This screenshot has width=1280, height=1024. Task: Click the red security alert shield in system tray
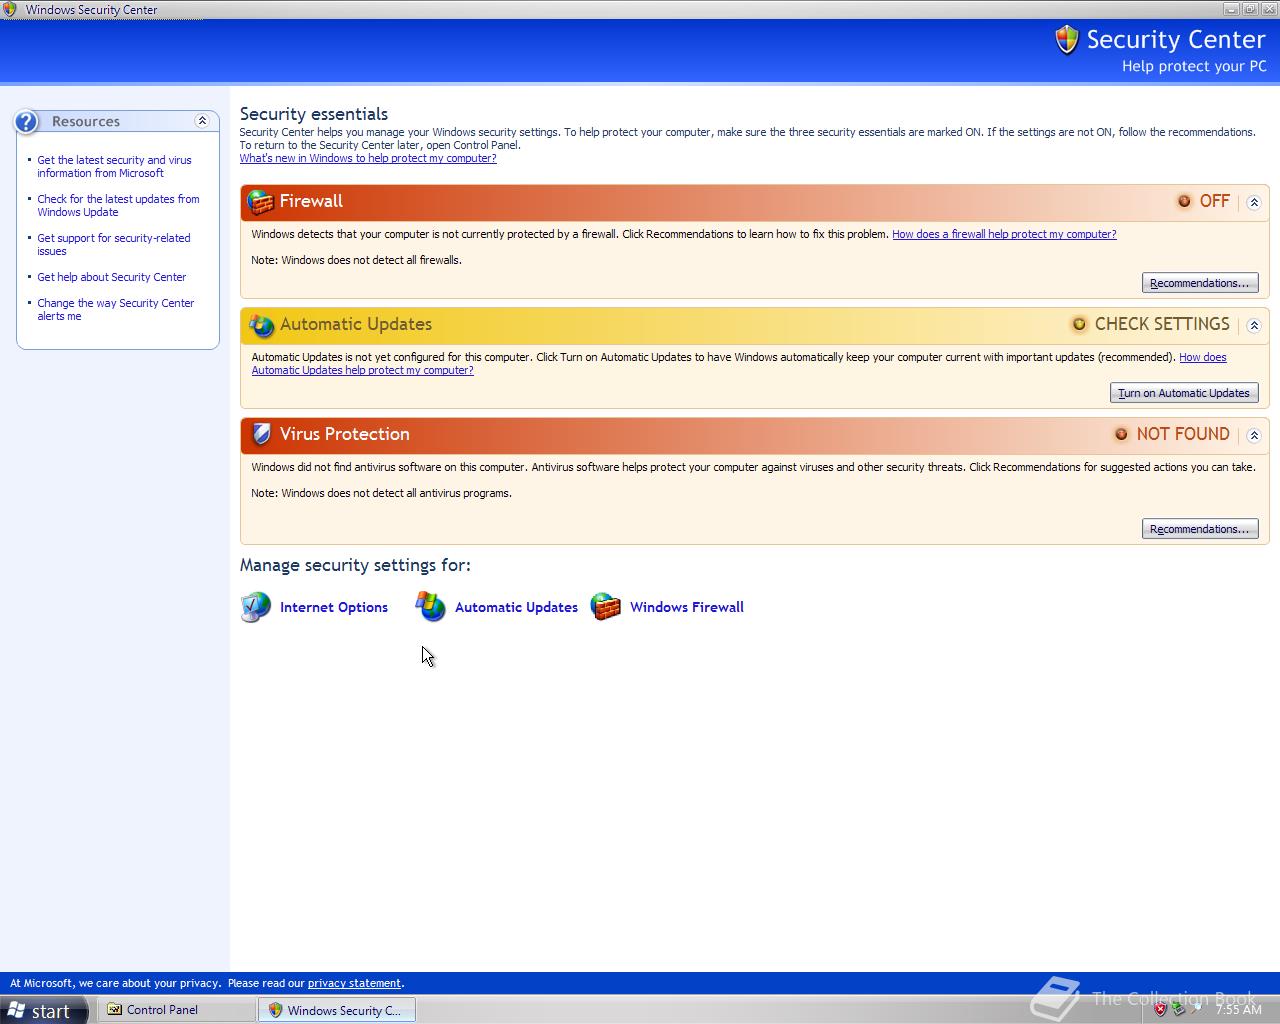(x=1160, y=1010)
